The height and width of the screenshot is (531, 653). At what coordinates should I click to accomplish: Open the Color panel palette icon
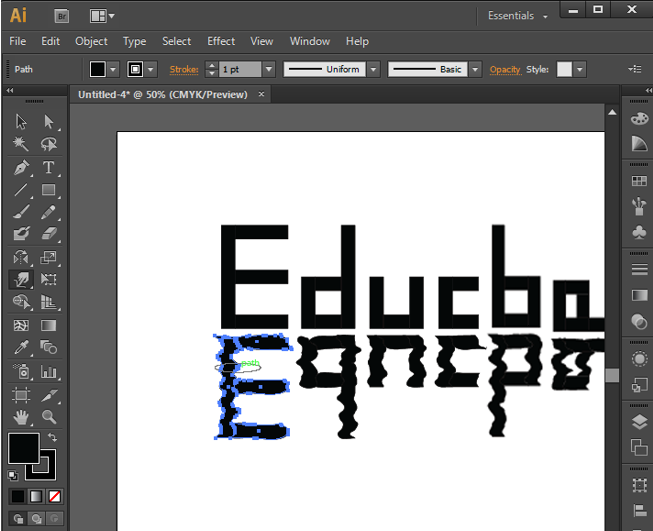coord(639,119)
